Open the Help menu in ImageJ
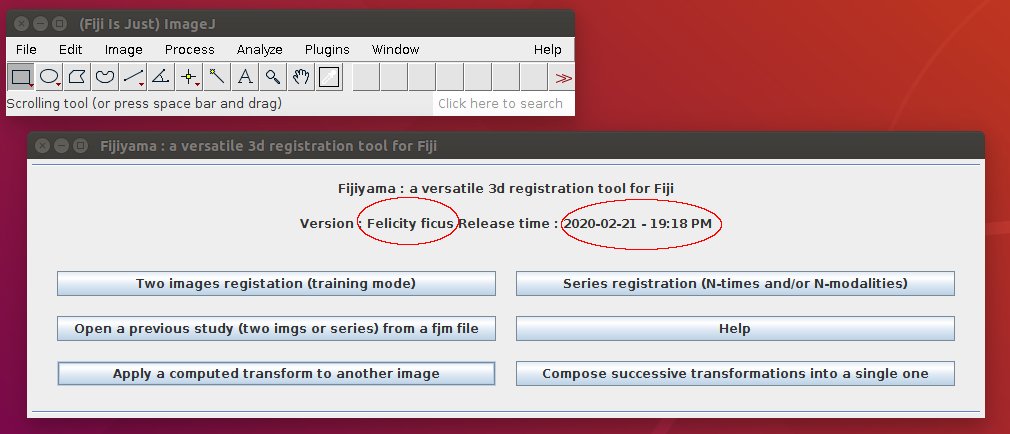Screen dimensions: 1010x434 click(548, 50)
